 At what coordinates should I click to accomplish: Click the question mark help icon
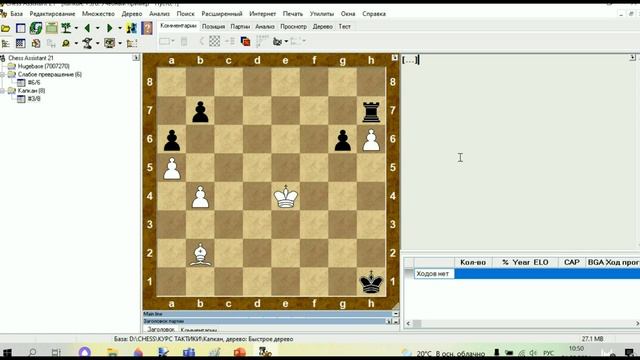tap(147, 28)
